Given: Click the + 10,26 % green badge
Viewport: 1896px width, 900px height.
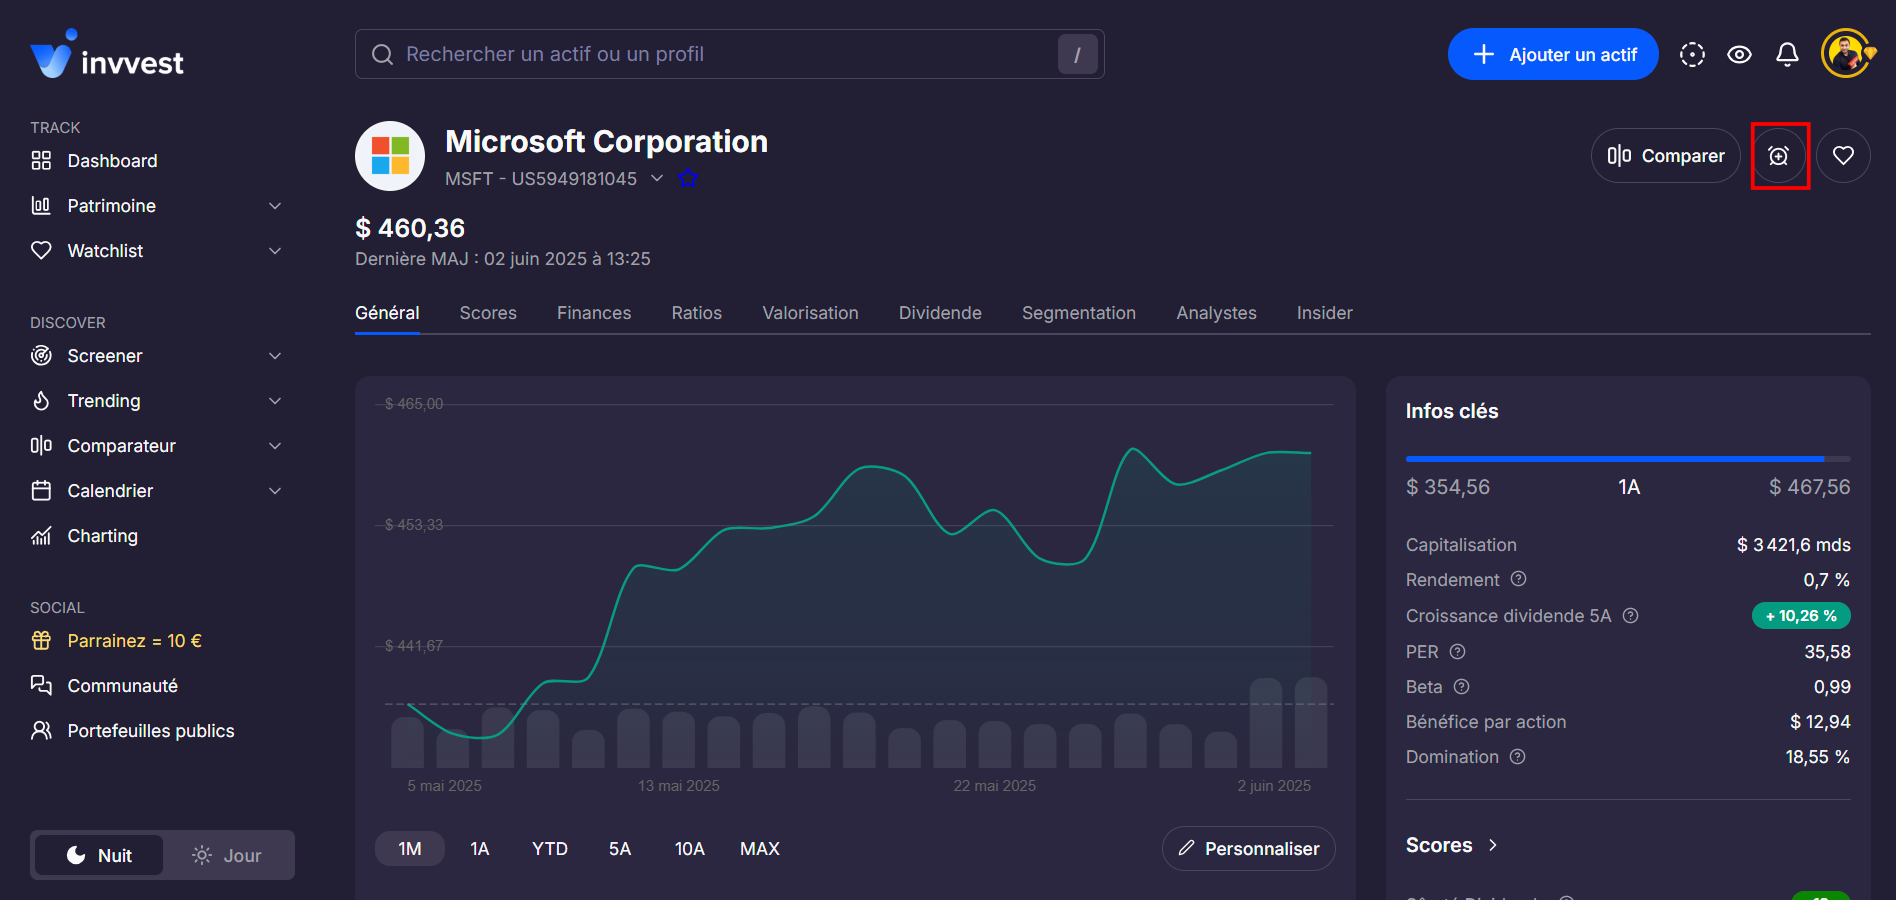Looking at the screenshot, I should pyautogui.click(x=1801, y=616).
